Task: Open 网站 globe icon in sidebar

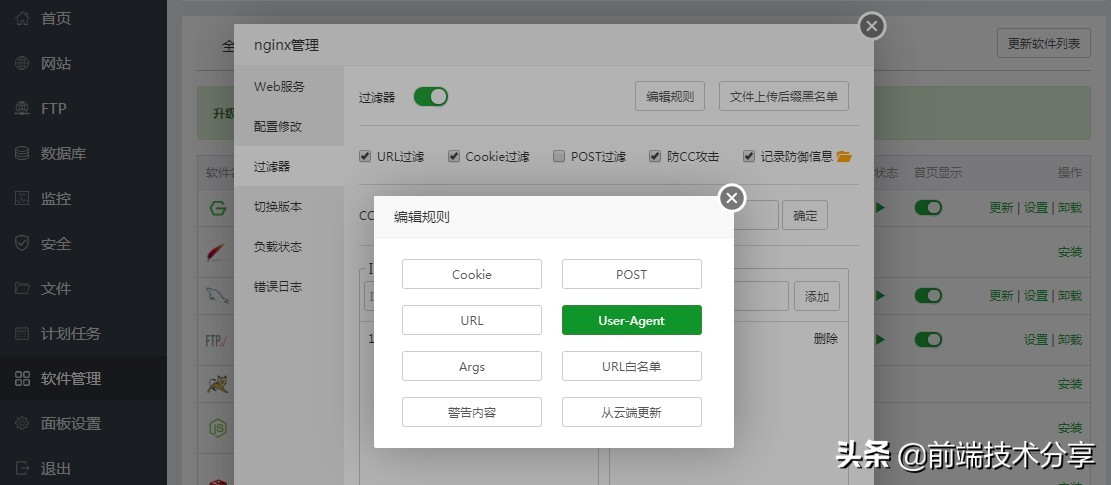Action: (22, 63)
